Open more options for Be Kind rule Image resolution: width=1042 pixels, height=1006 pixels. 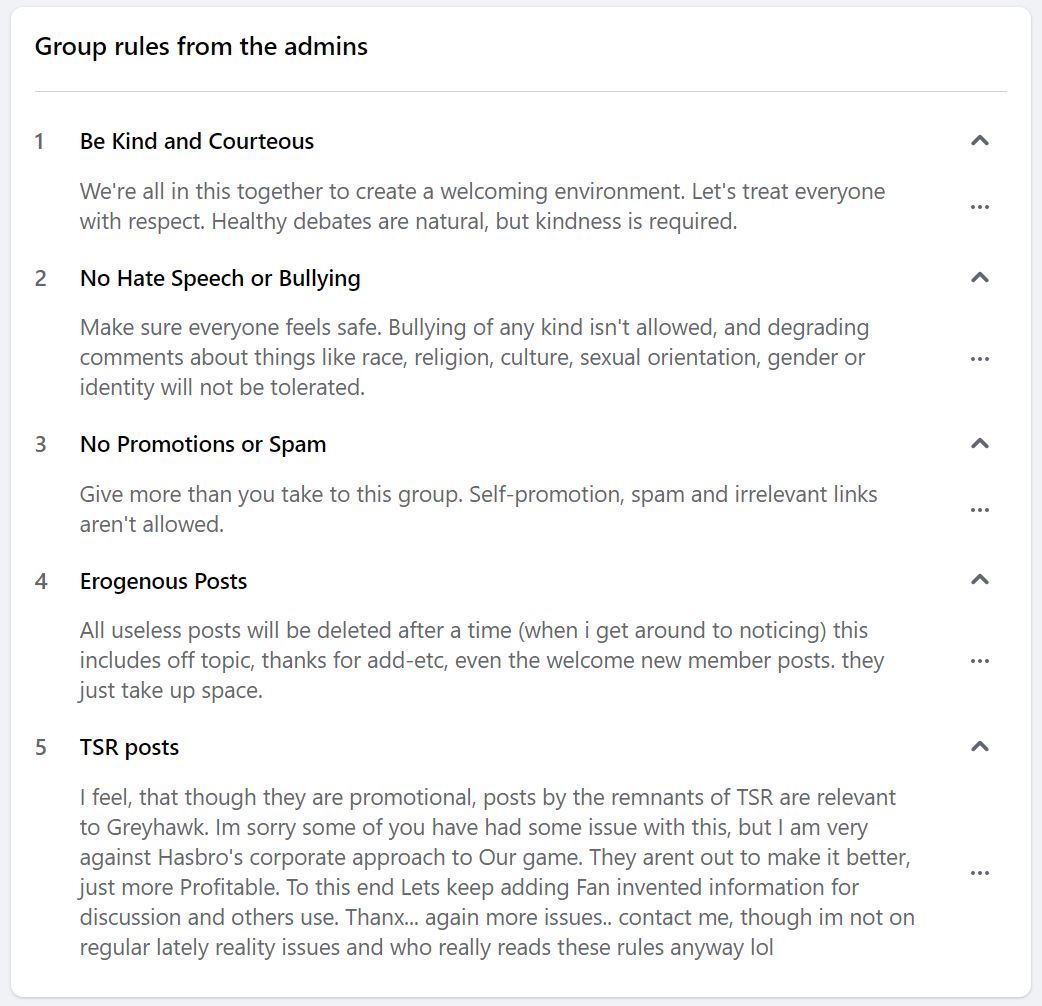point(980,207)
